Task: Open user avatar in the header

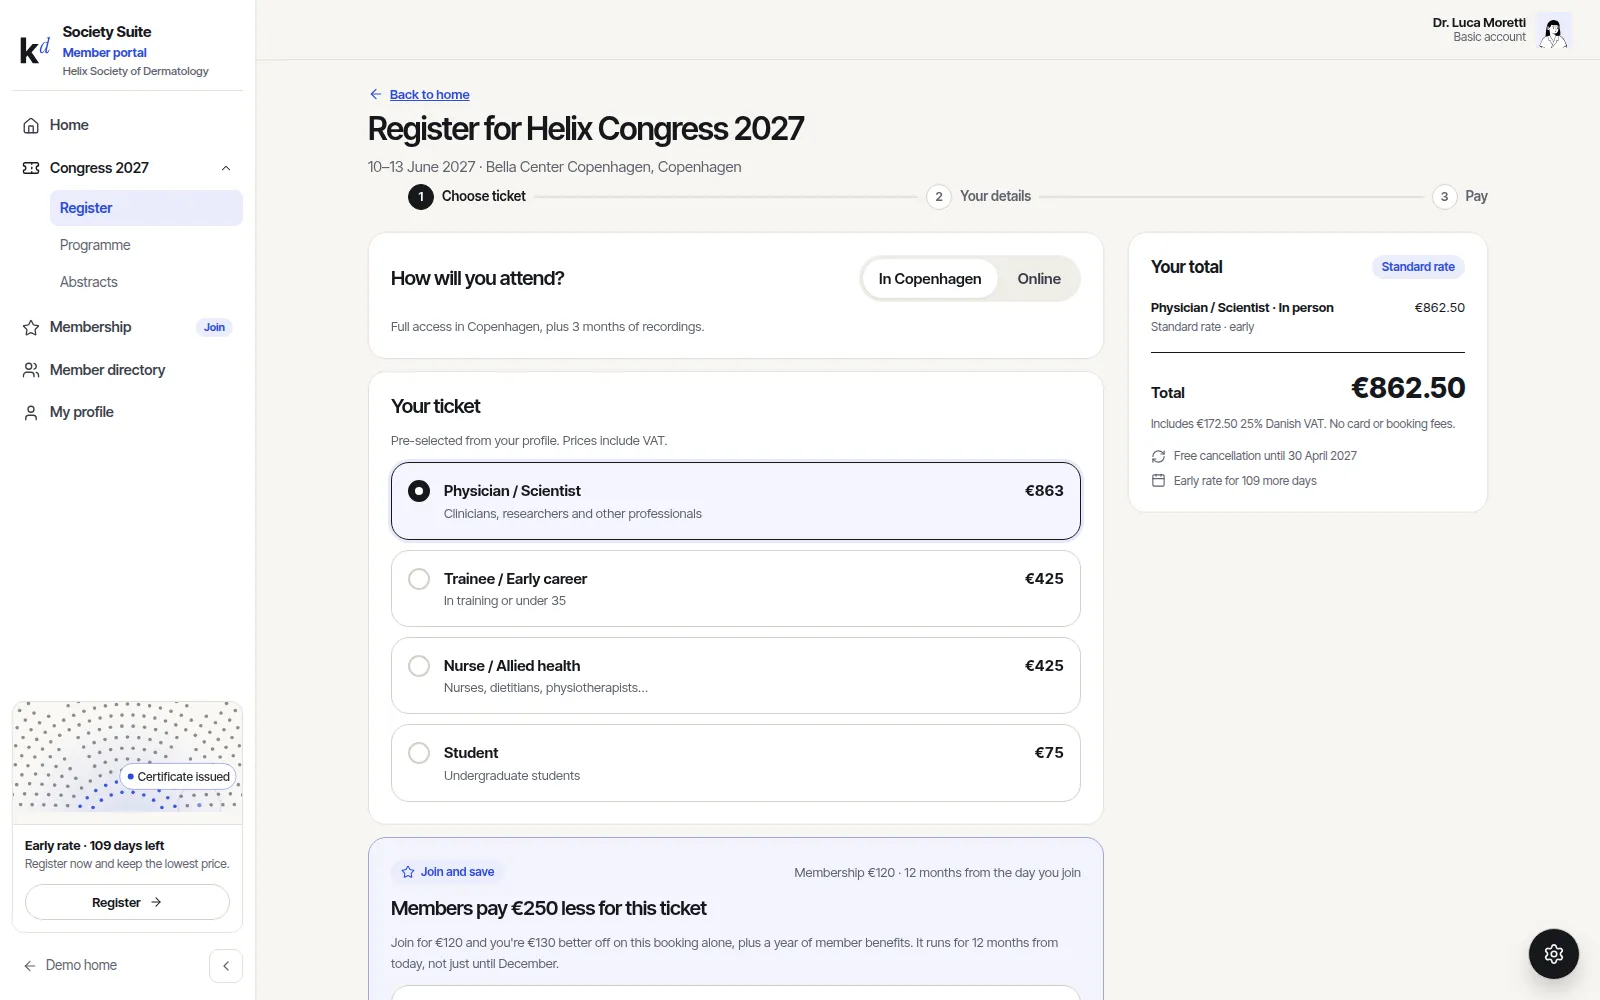Action: click(1553, 30)
